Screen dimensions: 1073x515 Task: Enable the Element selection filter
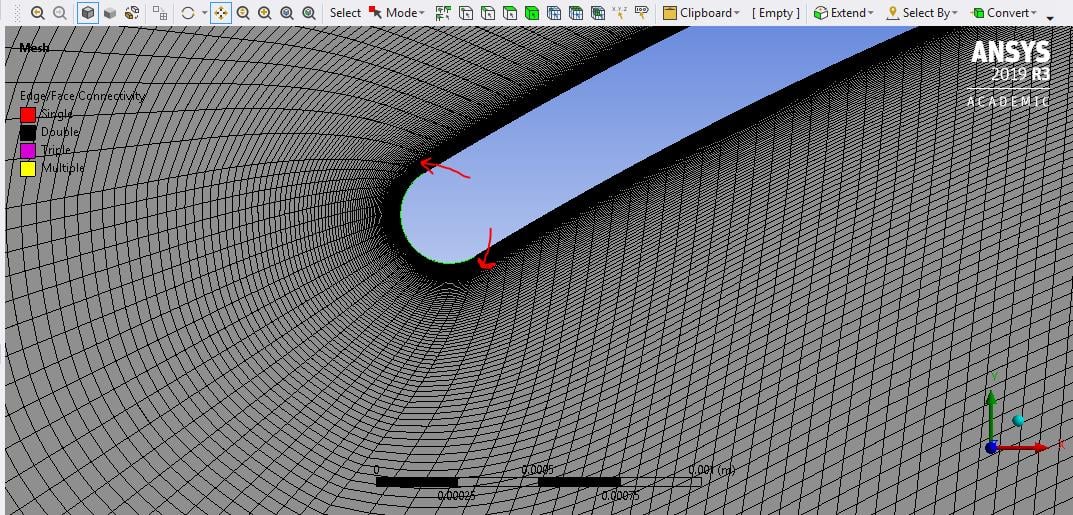tap(597, 12)
